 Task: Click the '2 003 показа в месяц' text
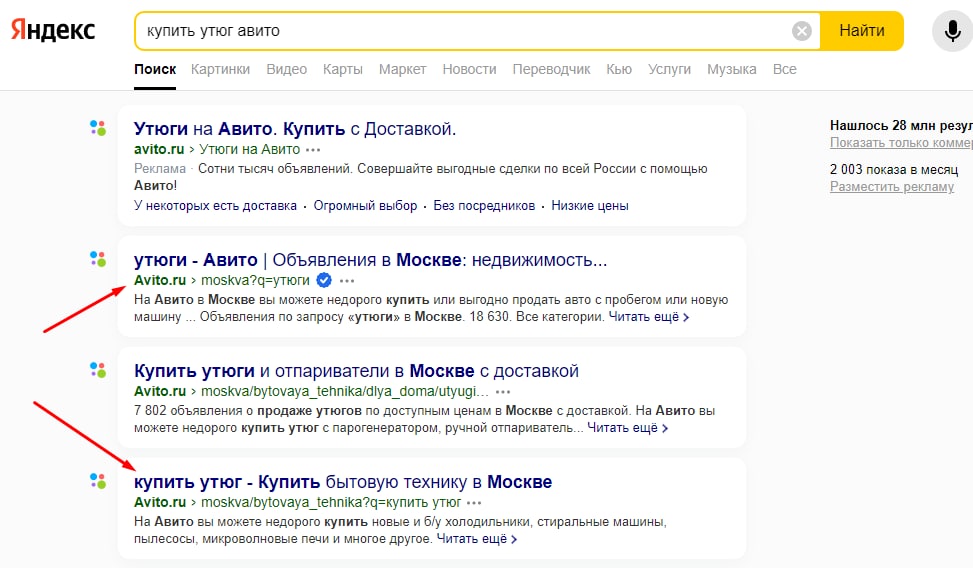[894, 169]
